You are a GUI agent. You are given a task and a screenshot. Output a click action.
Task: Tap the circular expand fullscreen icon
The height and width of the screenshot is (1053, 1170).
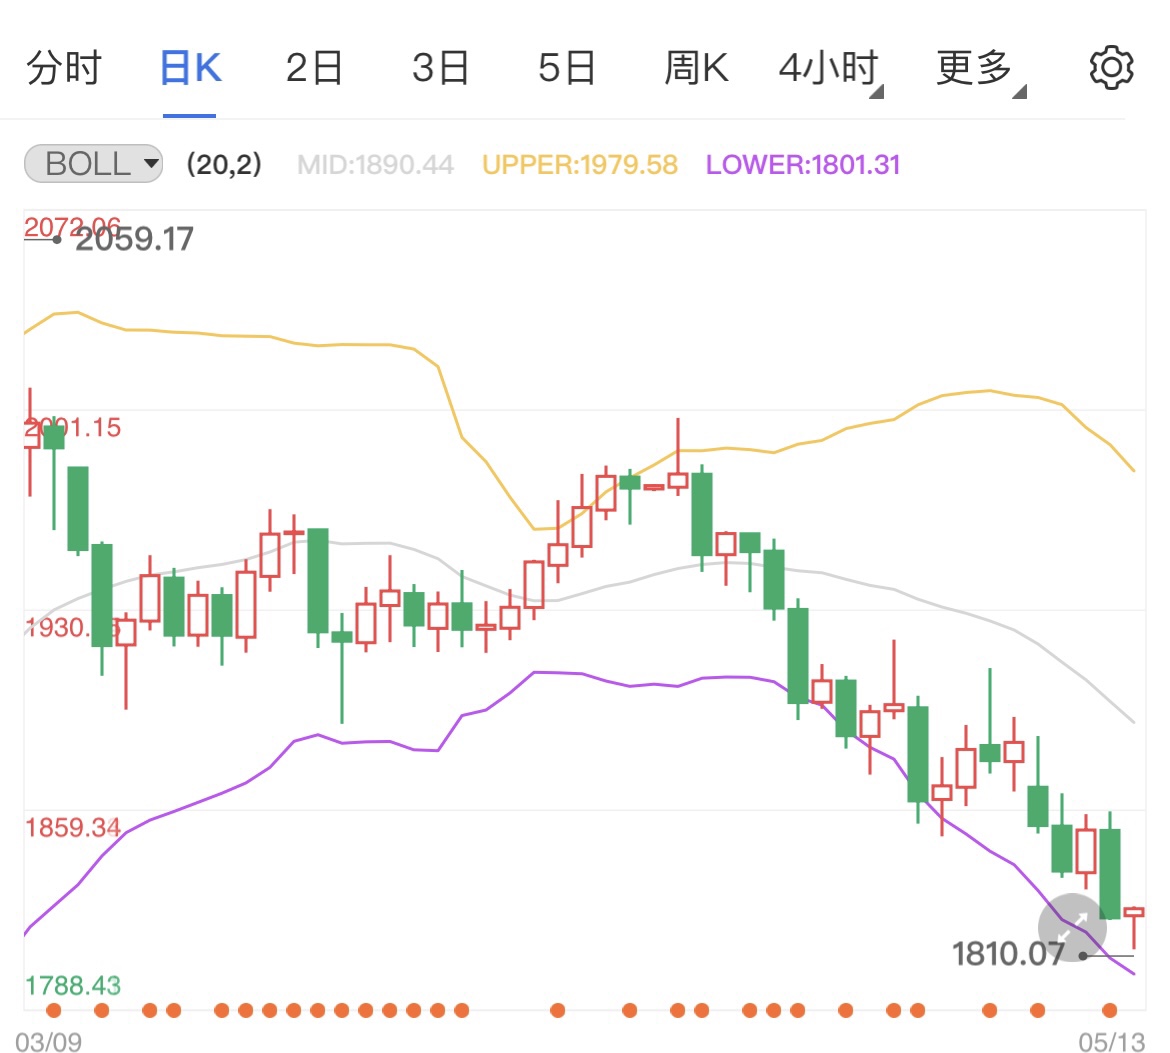coord(1072,928)
